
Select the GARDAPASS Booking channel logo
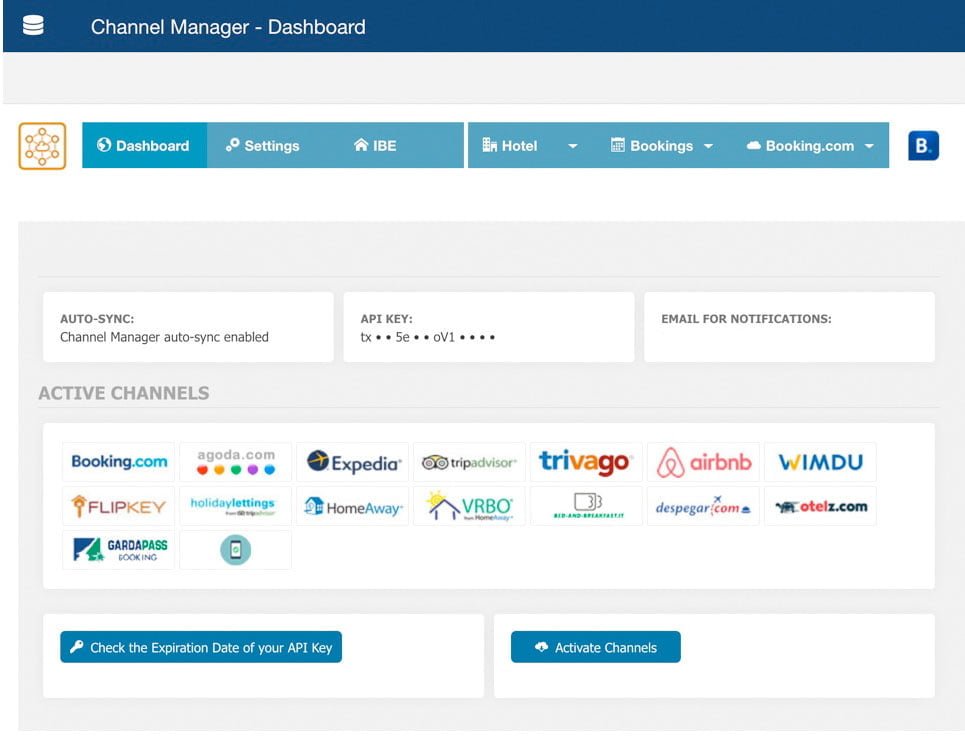click(119, 550)
